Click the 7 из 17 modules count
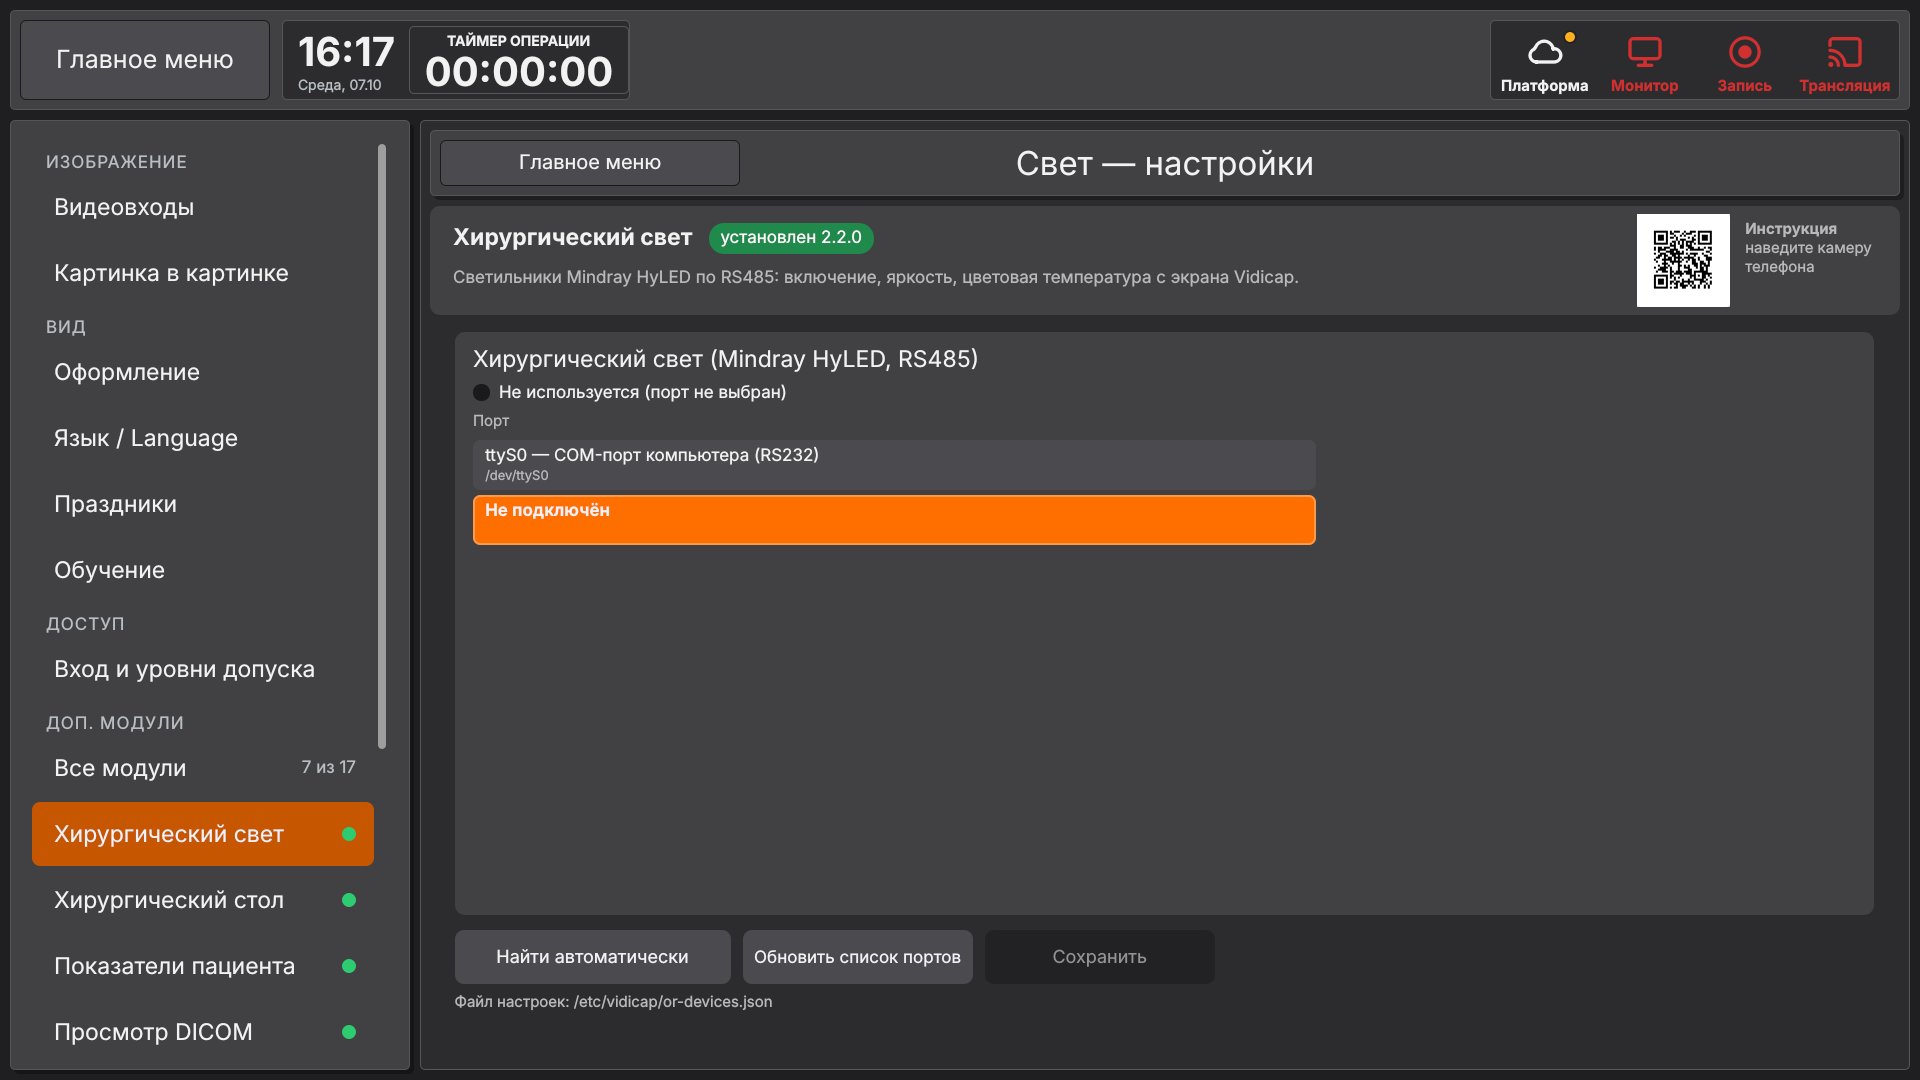Image resolution: width=1920 pixels, height=1080 pixels. [328, 767]
